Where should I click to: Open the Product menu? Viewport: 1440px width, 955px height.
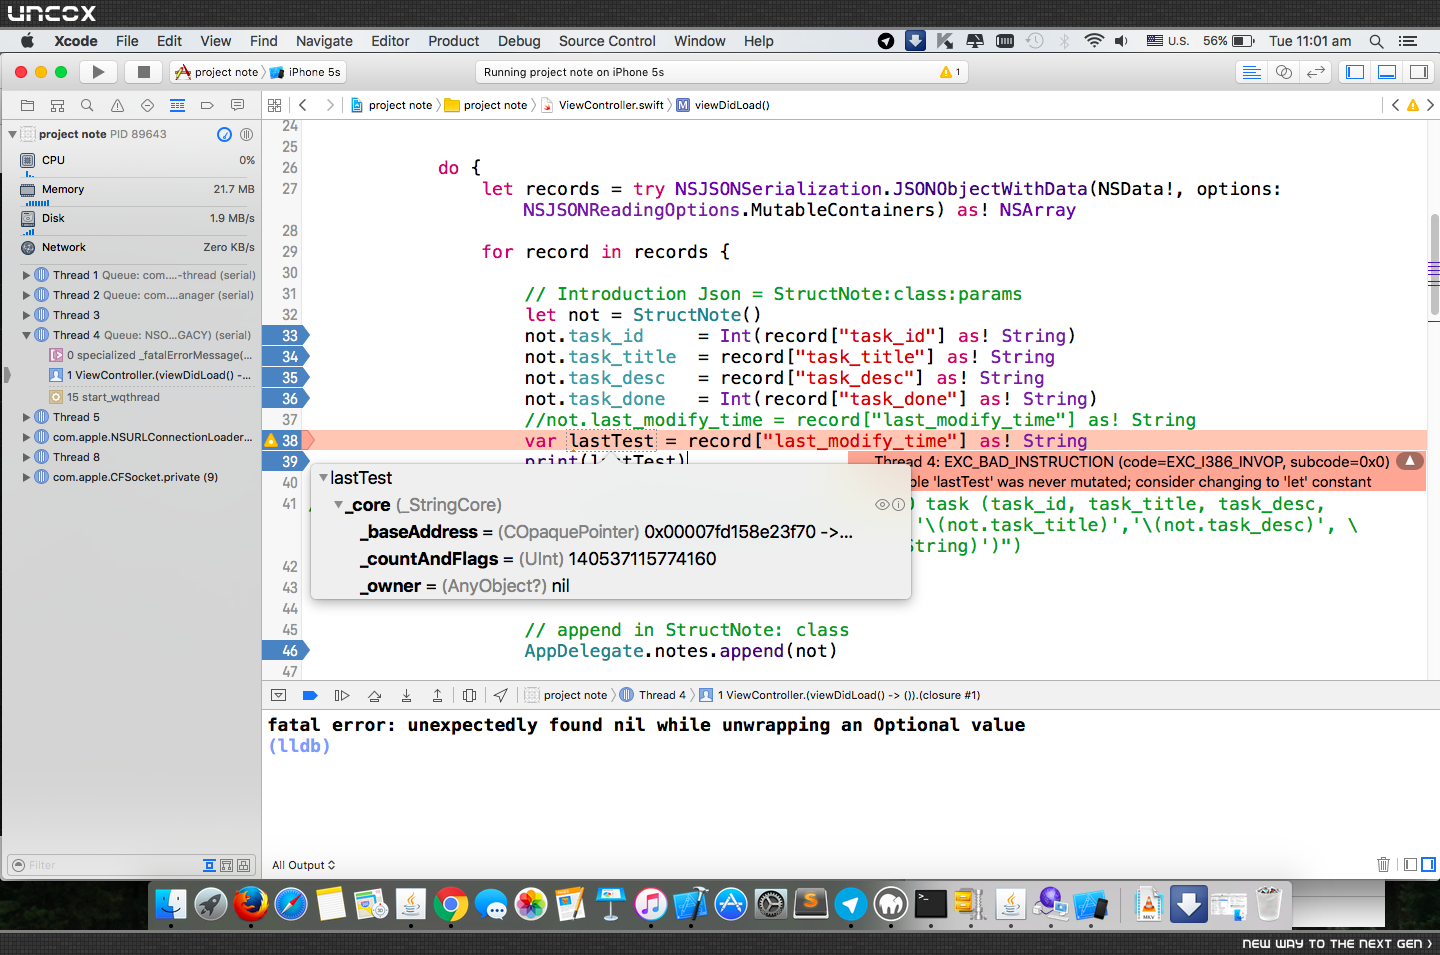(x=454, y=41)
